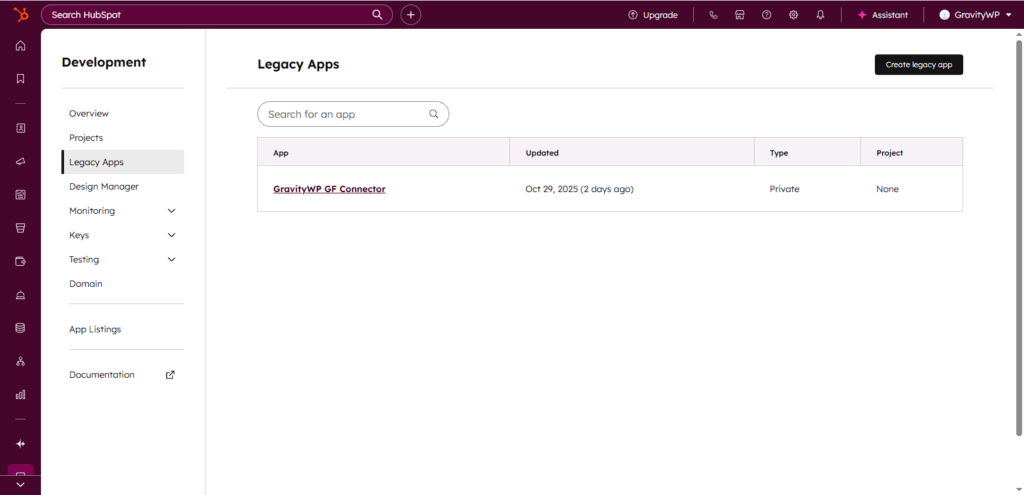Image resolution: width=1024 pixels, height=495 pixels.
Task: Expand the Keys menu chevron
Action: tap(172, 235)
